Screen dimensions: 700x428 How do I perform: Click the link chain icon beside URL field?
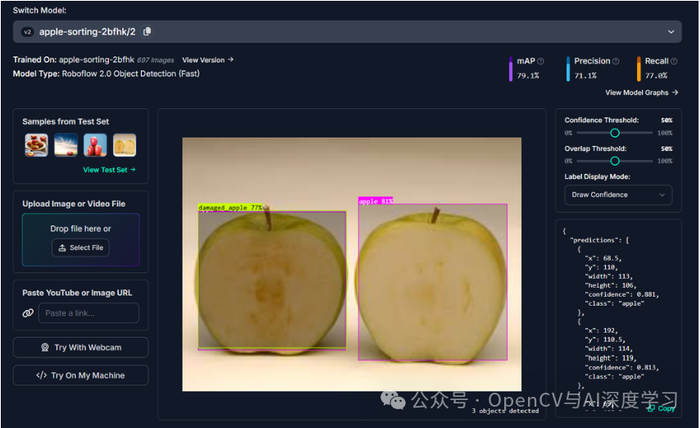pos(28,313)
